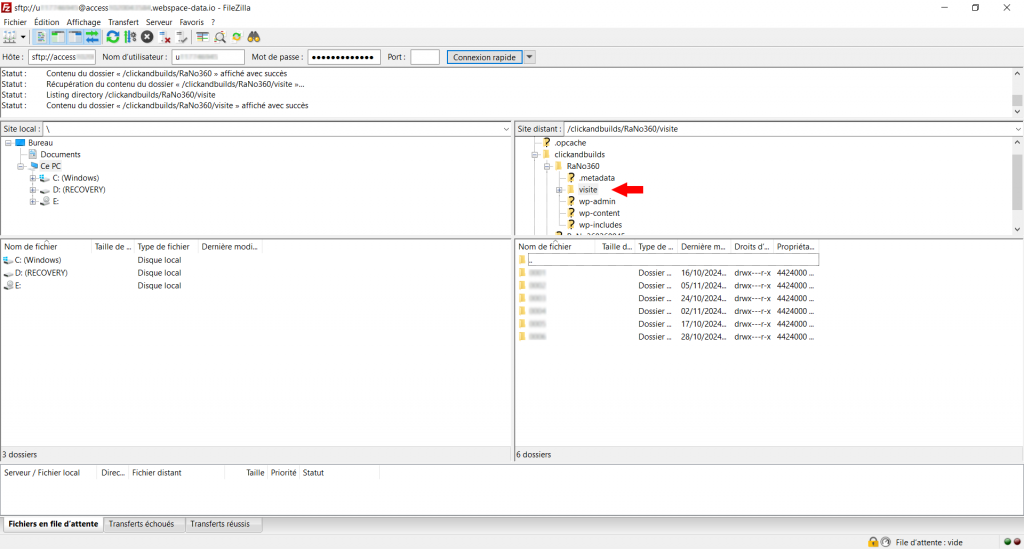Expand C: (Windows) drive in local tree

click(33, 178)
